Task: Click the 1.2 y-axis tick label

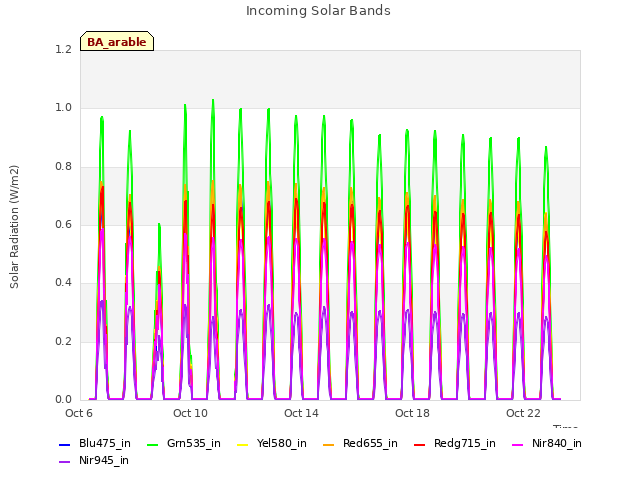Action: tap(63, 49)
